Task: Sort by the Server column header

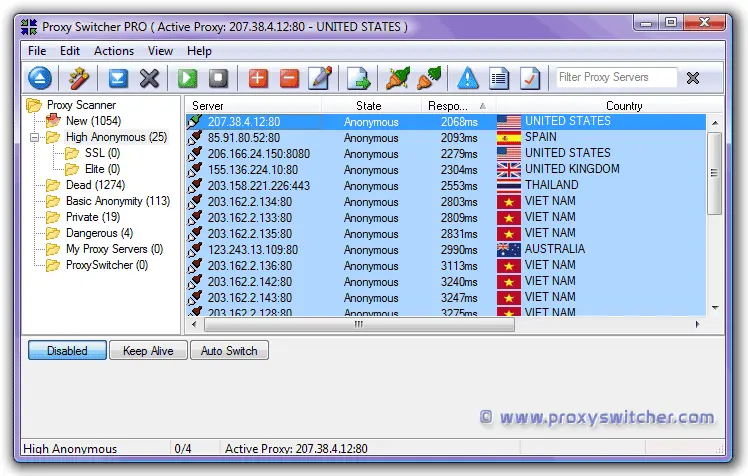Action: tap(253, 105)
